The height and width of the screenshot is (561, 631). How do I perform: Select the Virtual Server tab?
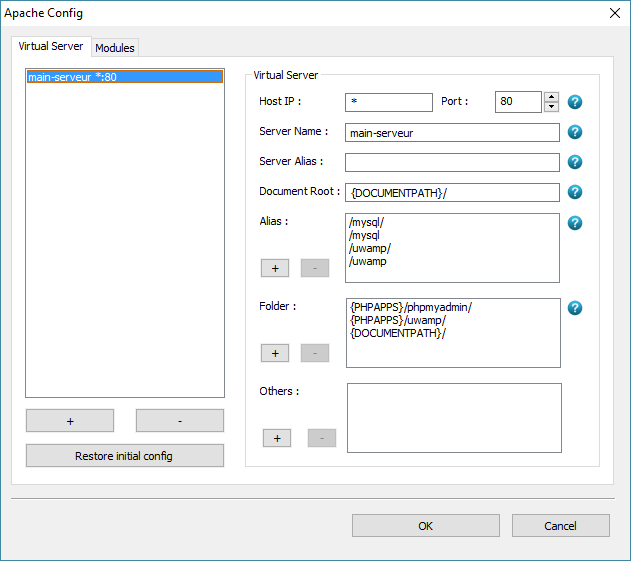pyautogui.click(x=51, y=47)
